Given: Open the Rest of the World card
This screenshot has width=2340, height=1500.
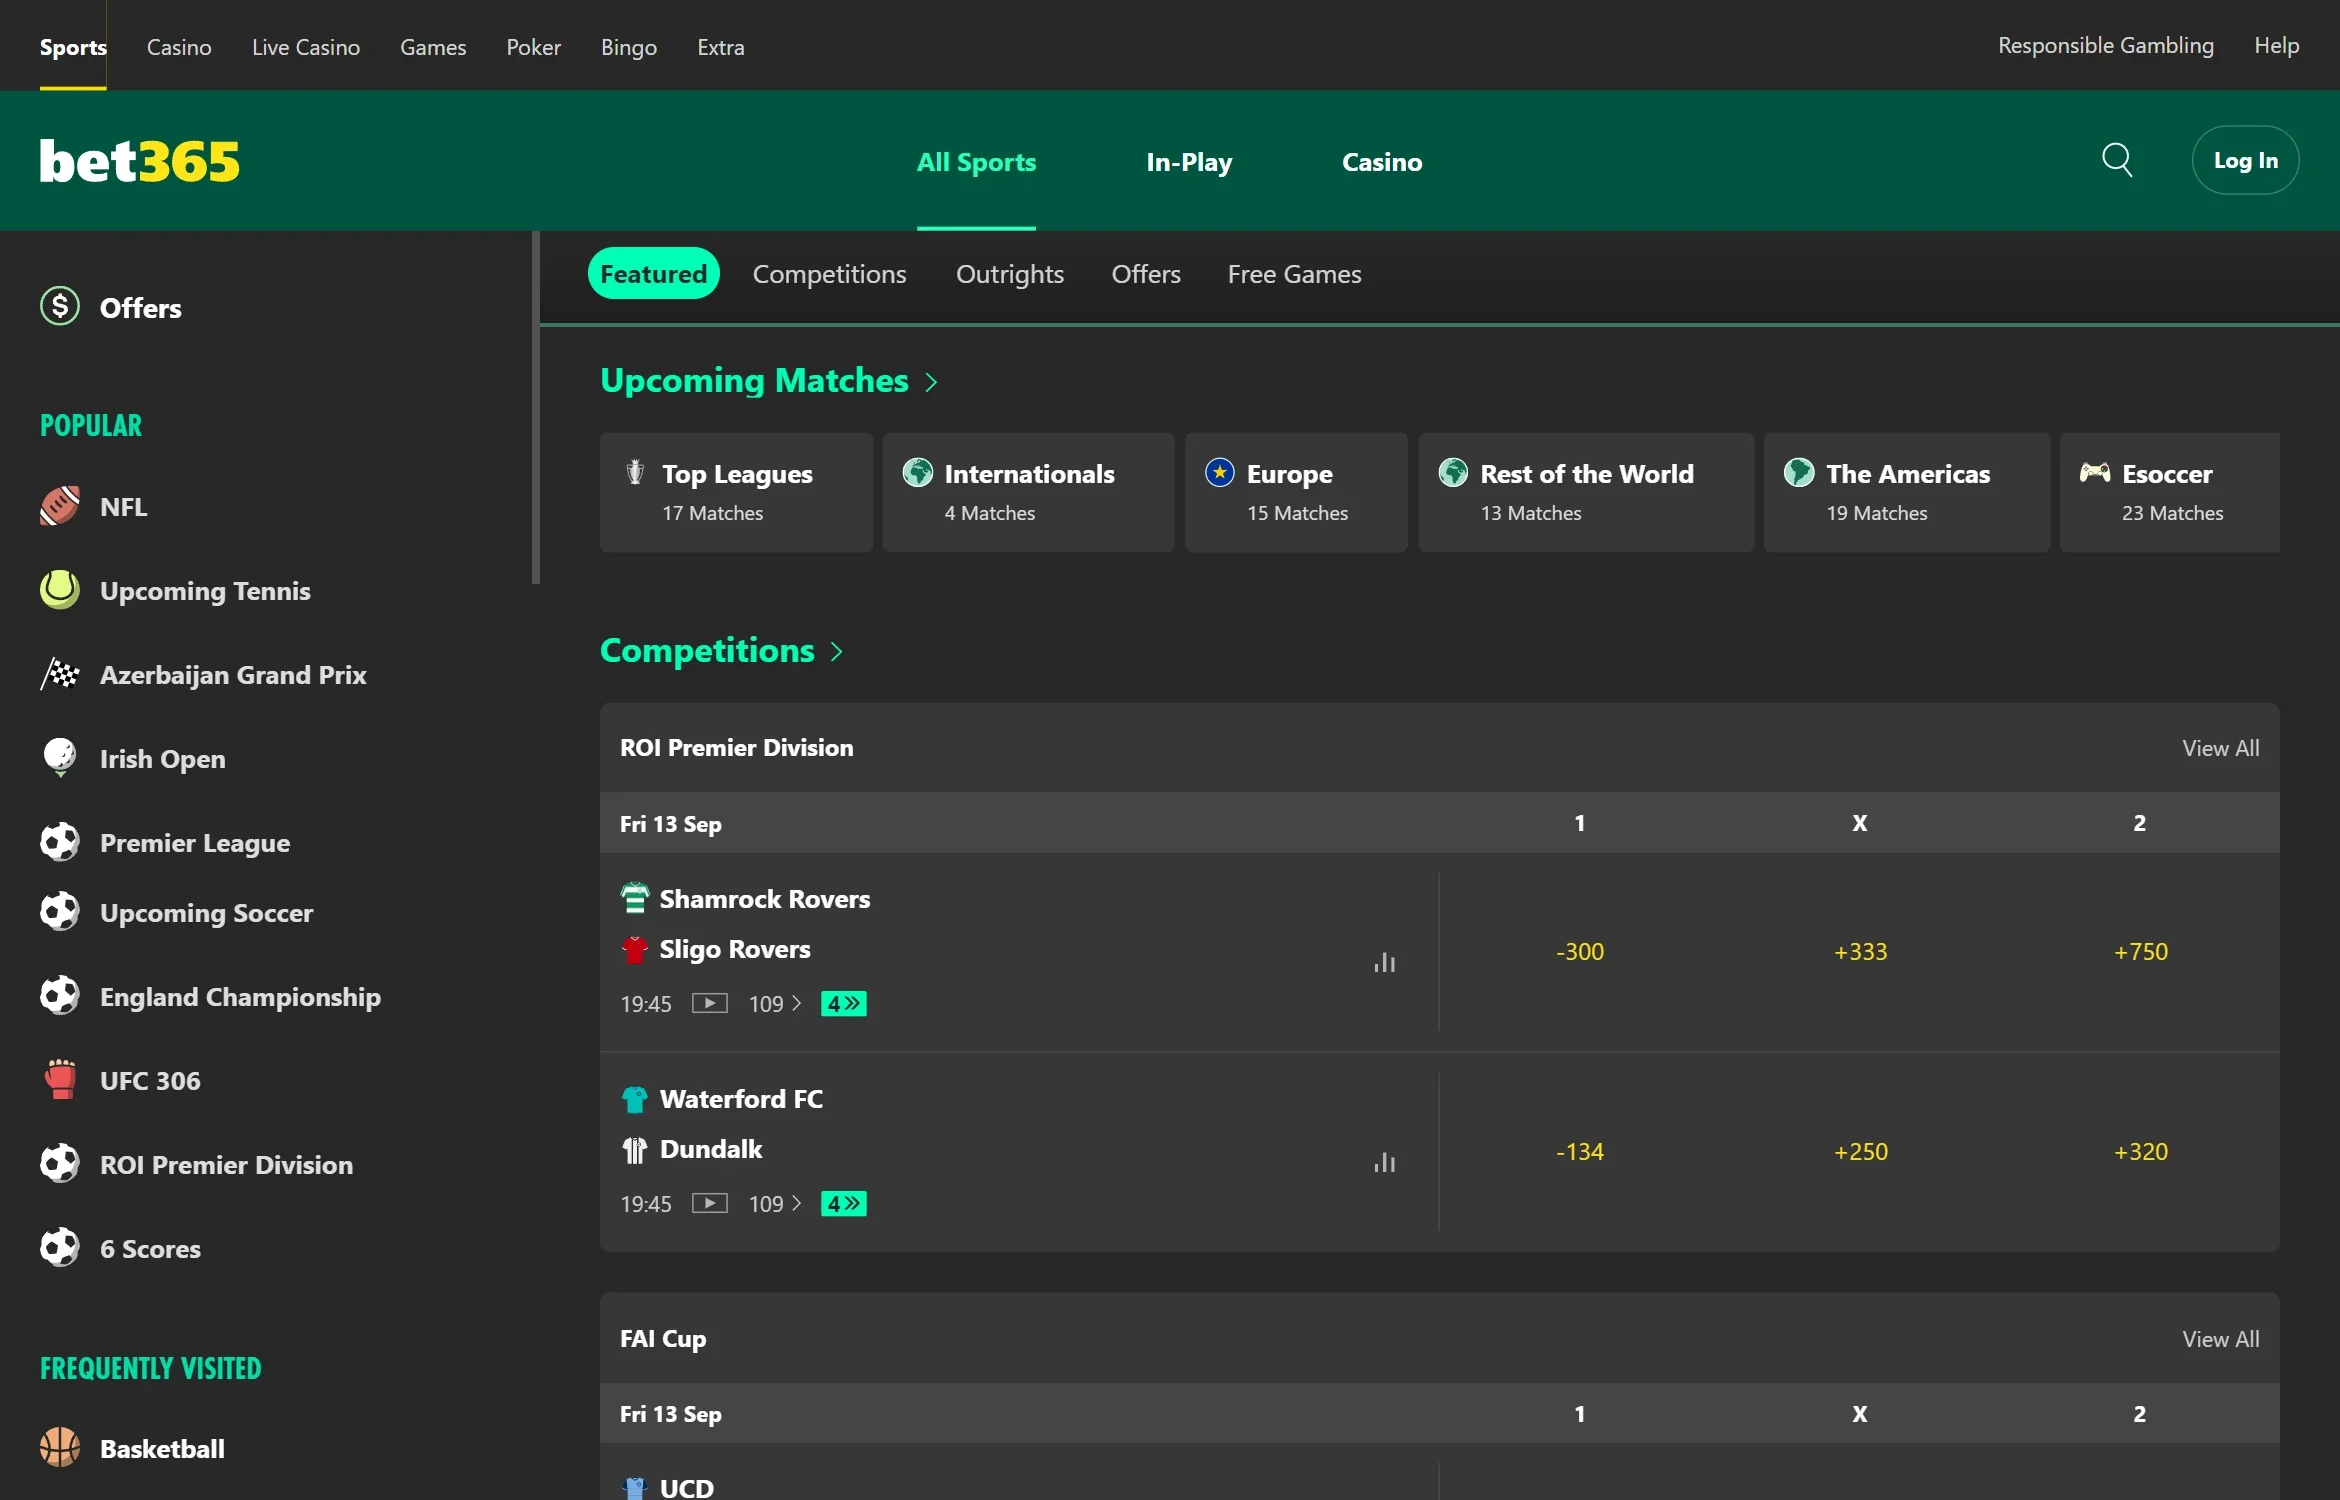Looking at the screenshot, I should (x=1586, y=492).
